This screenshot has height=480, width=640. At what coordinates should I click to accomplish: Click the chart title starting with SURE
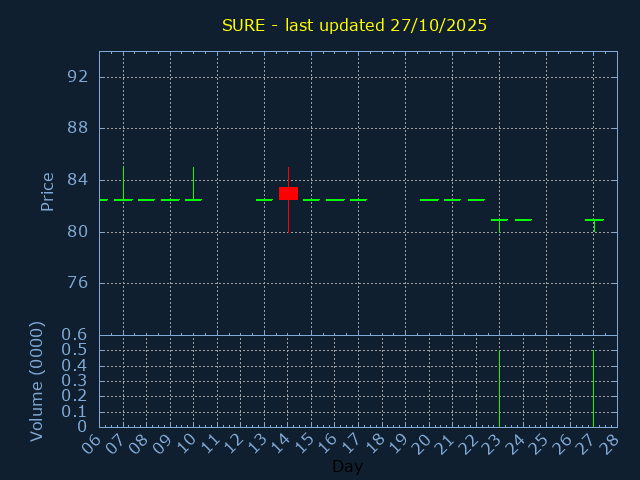coord(354,25)
